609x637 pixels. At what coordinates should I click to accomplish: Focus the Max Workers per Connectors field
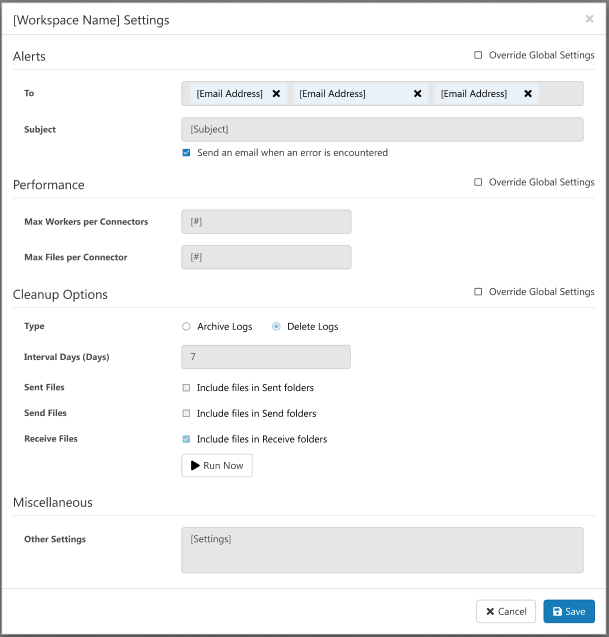pos(266,221)
